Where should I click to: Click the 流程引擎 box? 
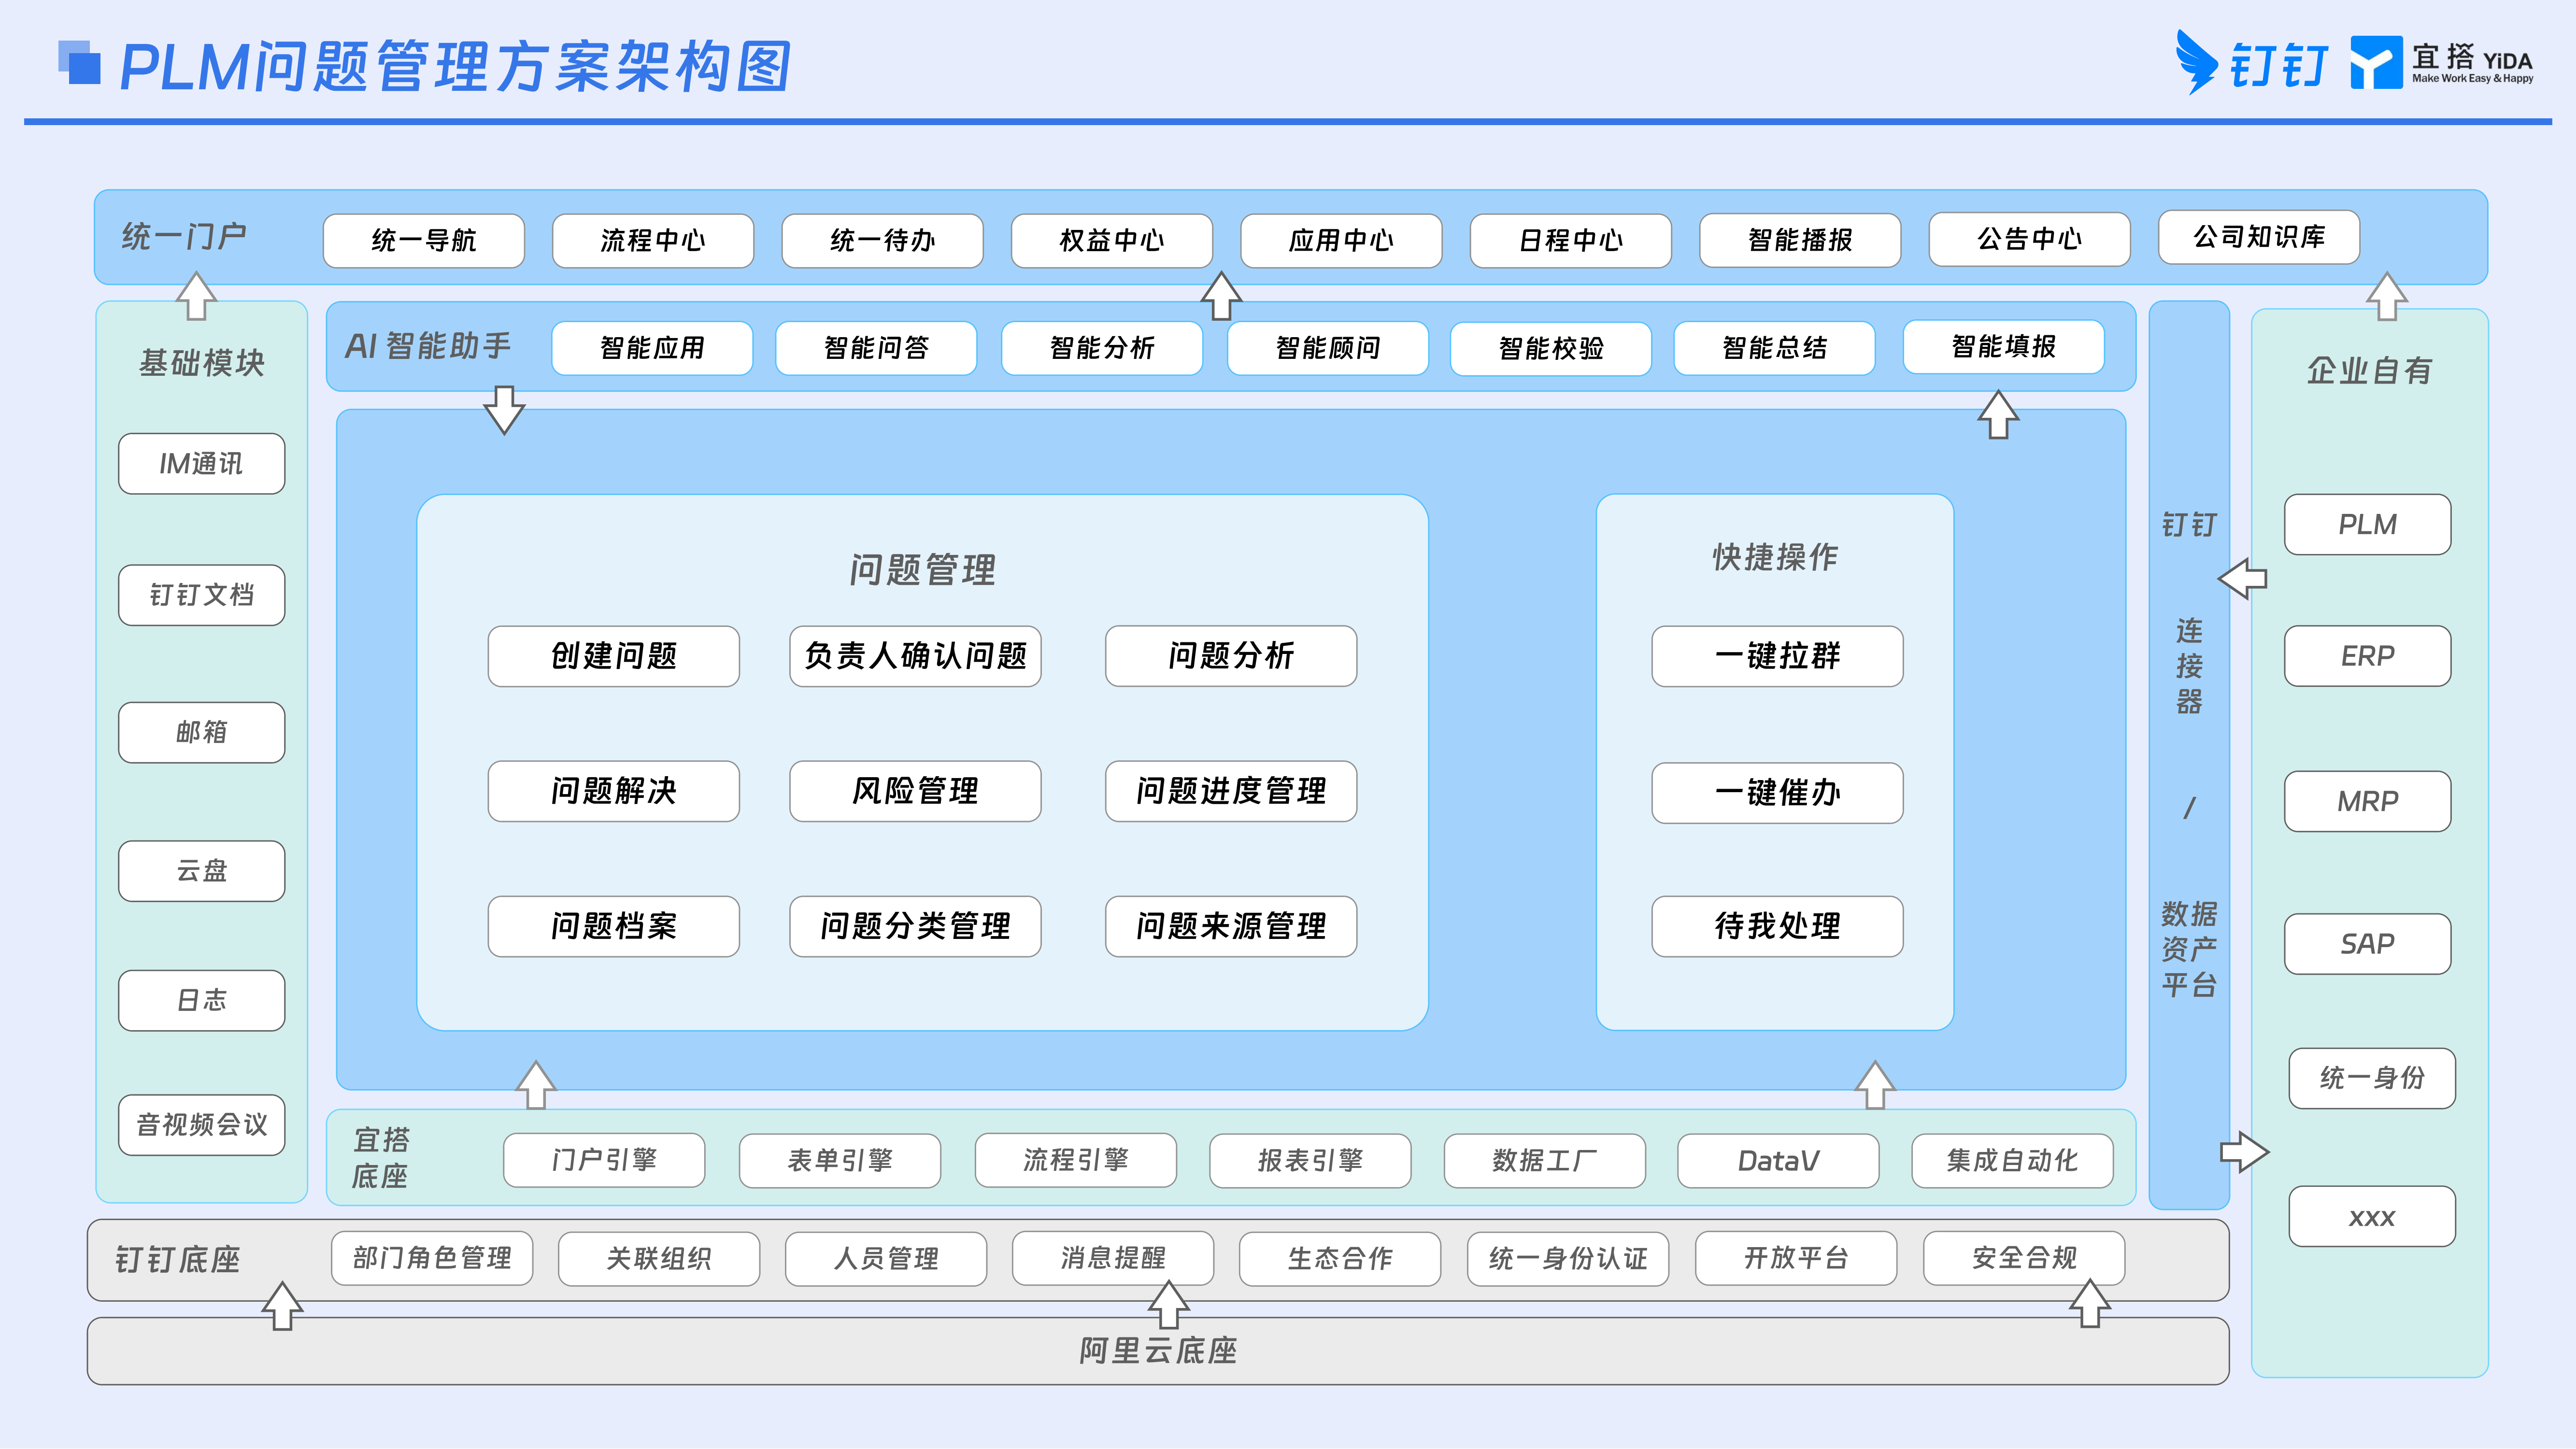1076,1160
